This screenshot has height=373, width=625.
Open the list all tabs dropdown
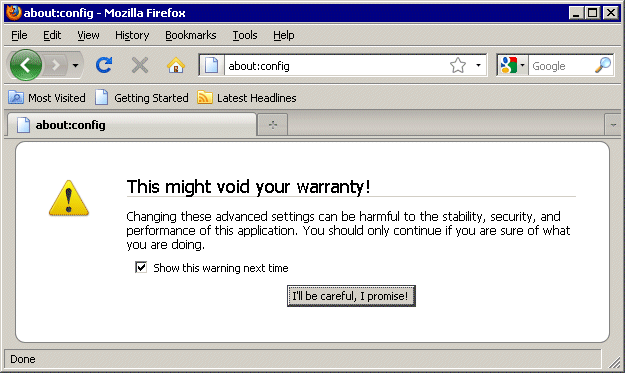point(613,125)
